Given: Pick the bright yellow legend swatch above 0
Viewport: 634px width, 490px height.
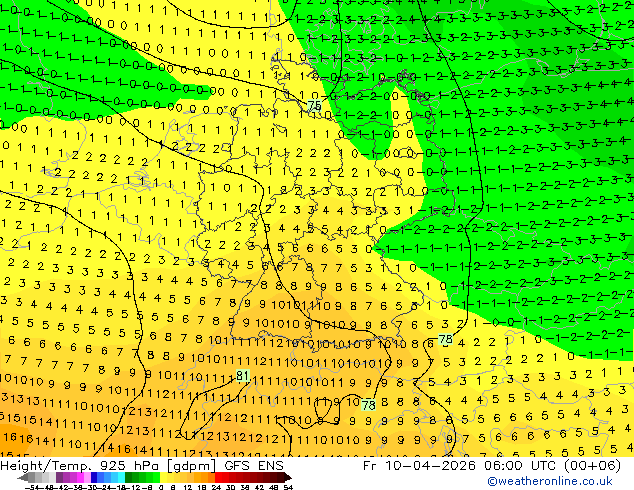Looking at the screenshot, I should 163,477.
